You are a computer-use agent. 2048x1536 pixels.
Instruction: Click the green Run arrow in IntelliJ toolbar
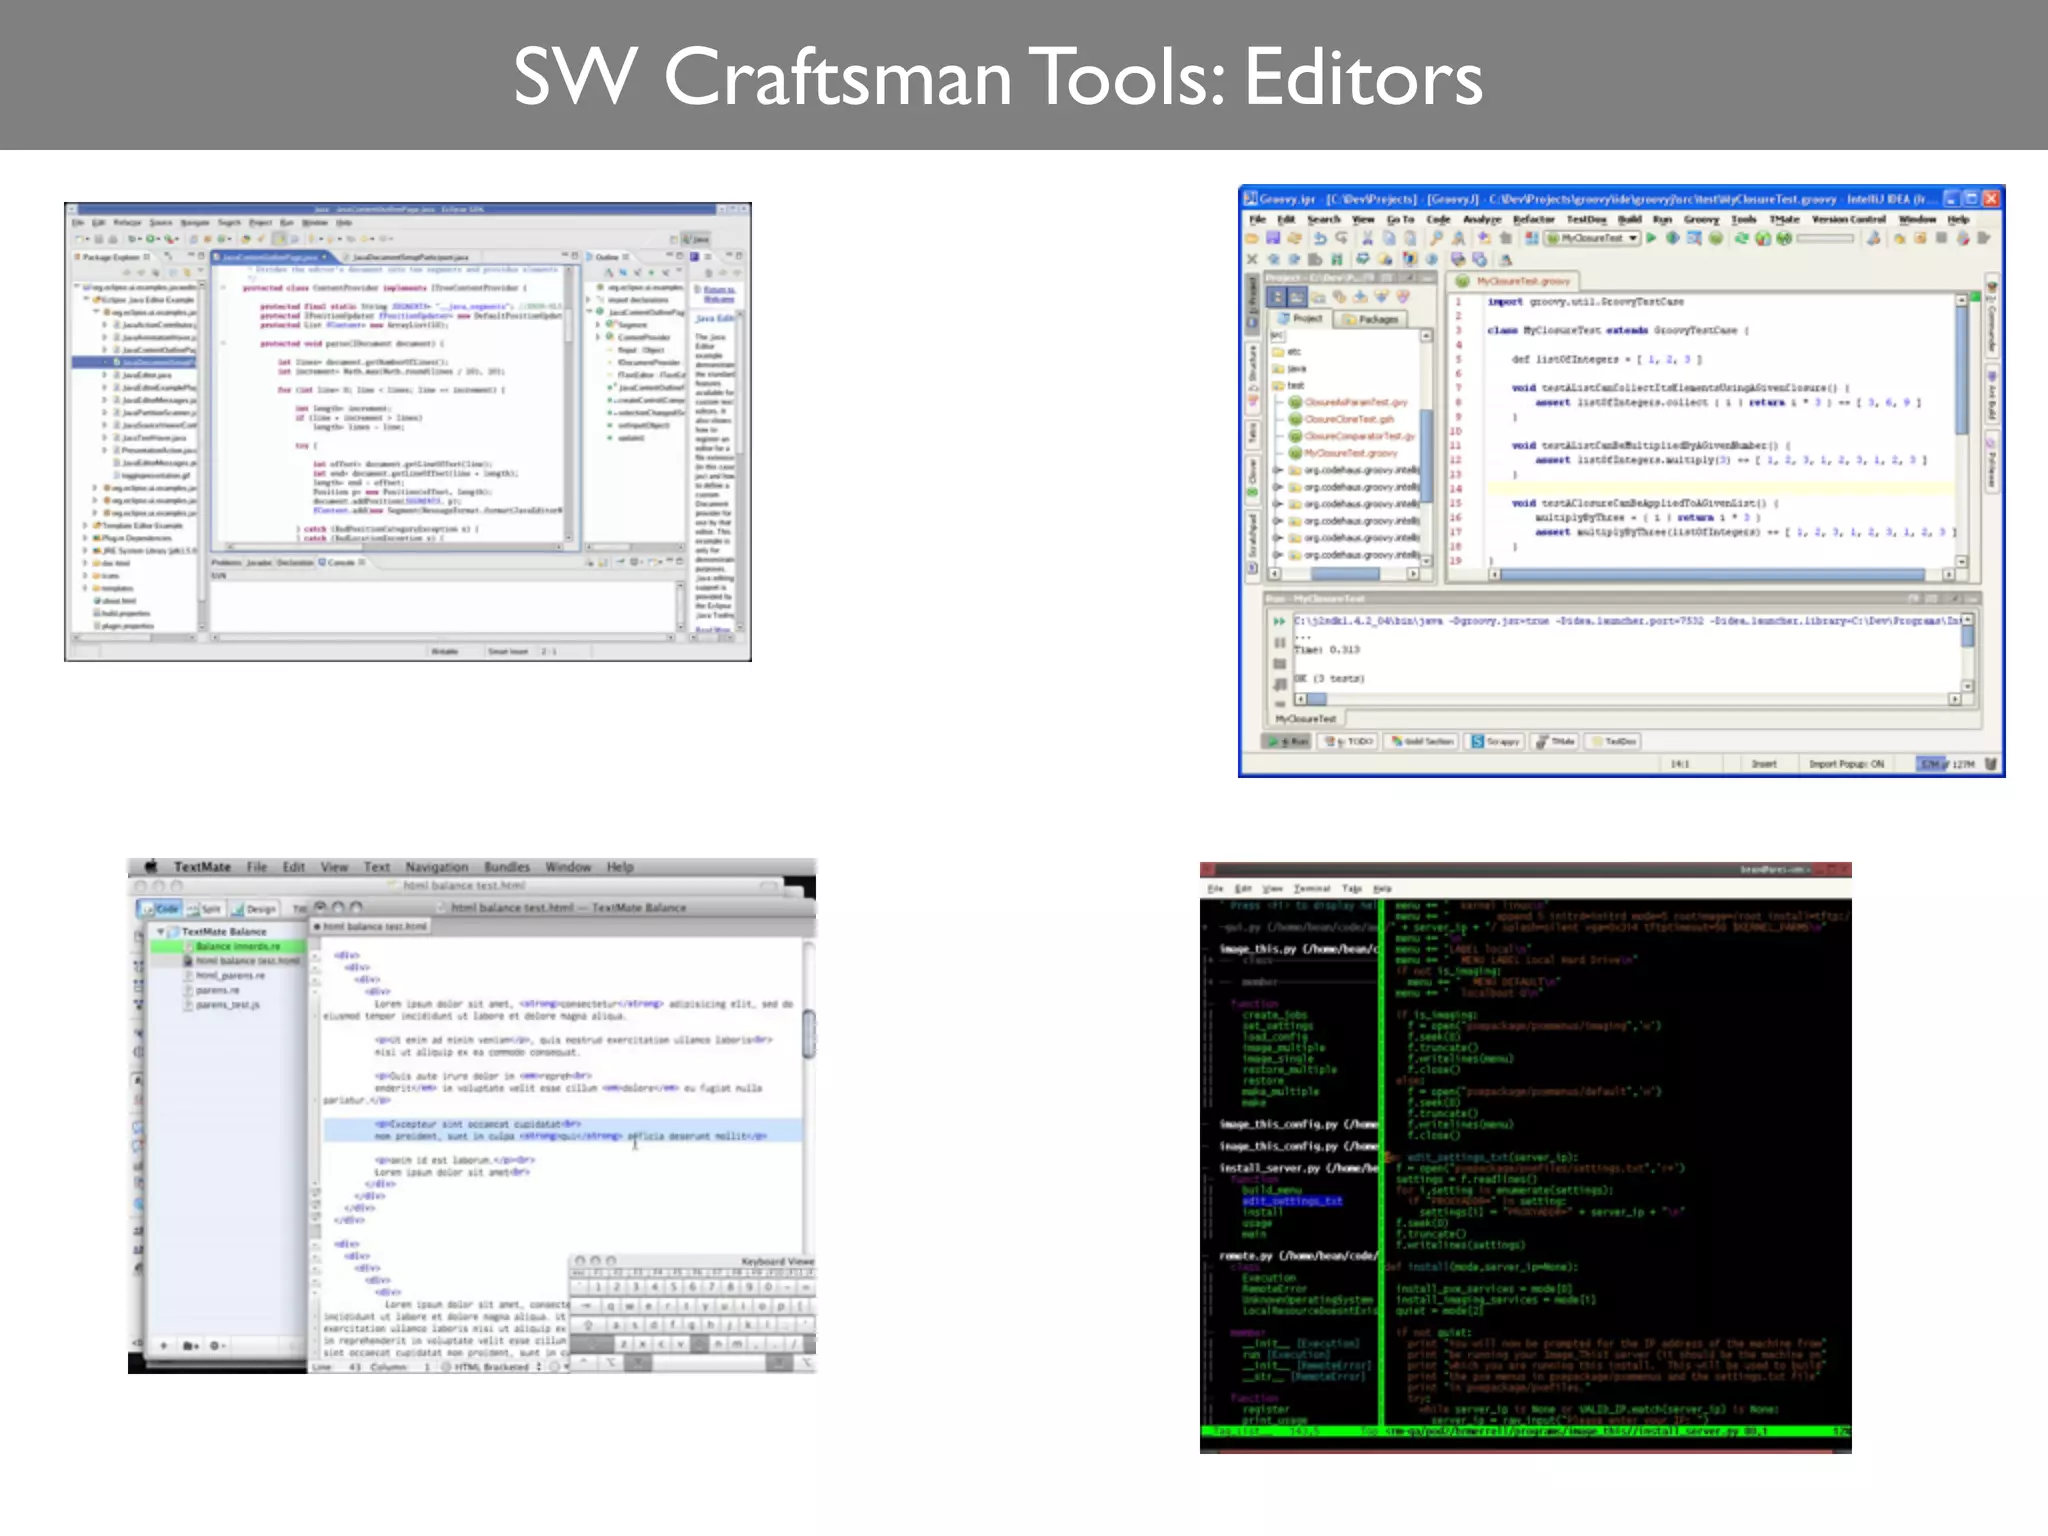[x=1651, y=238]
